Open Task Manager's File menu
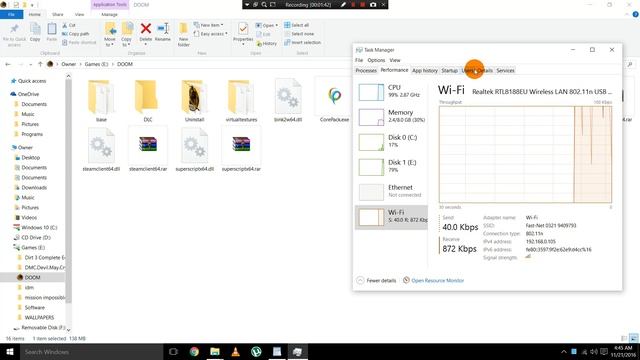This screenshot has height=360, width=640. pos(359,60)
